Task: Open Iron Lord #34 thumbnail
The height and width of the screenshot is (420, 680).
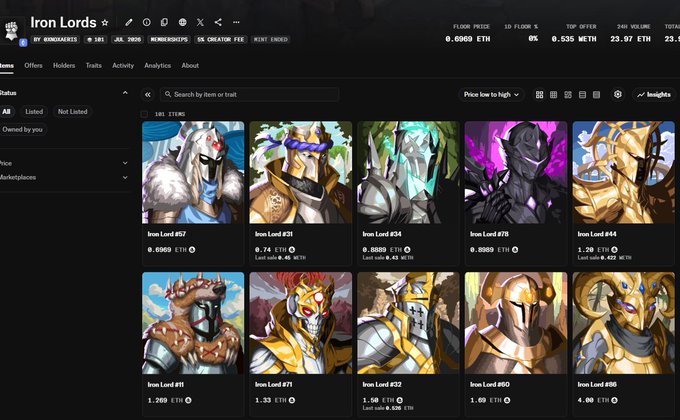Action: (x=408, y=173)
